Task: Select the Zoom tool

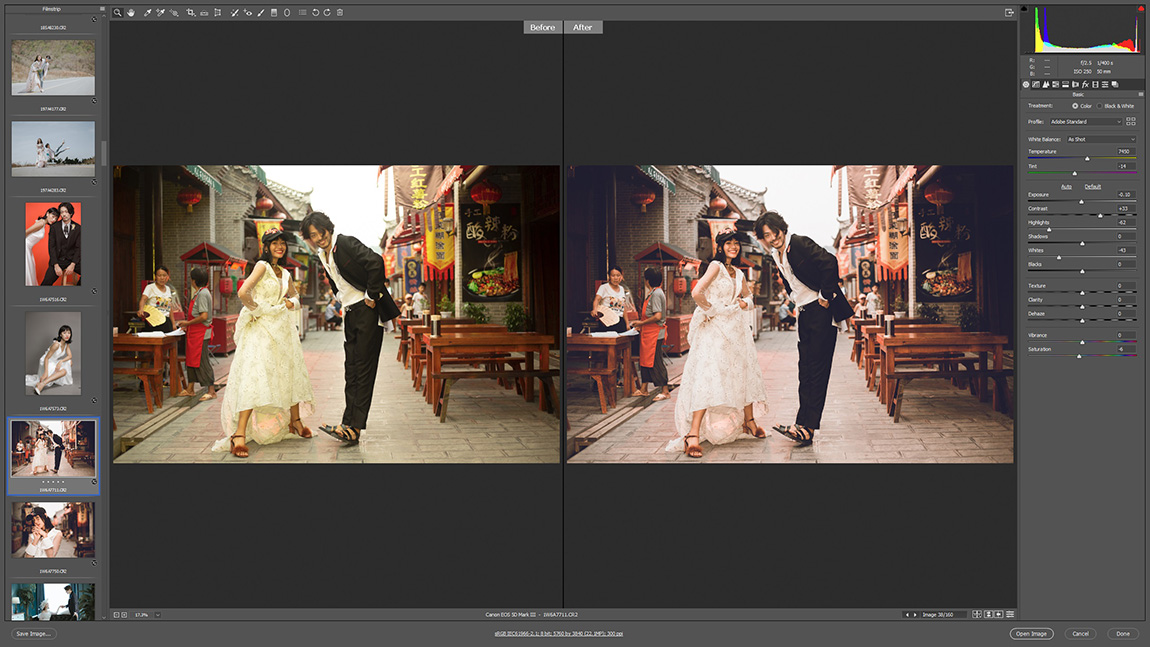Action: [x=117, y=12]
